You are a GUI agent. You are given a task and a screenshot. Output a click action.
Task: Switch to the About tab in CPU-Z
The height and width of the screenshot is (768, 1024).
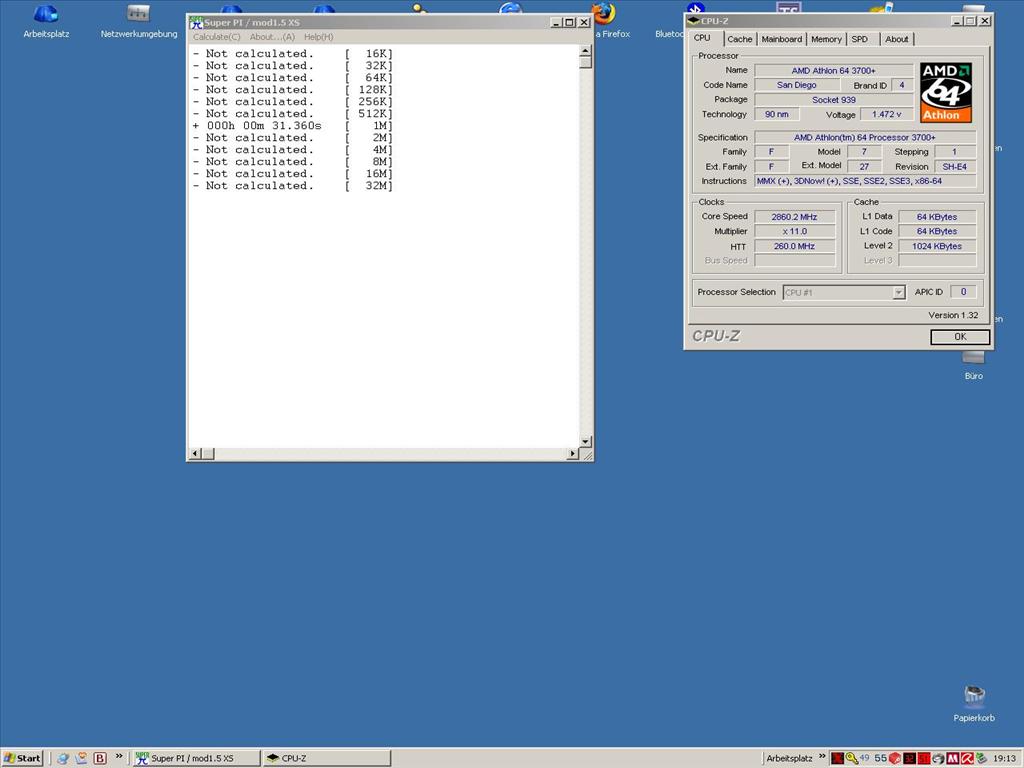click(x=897, y=39)
